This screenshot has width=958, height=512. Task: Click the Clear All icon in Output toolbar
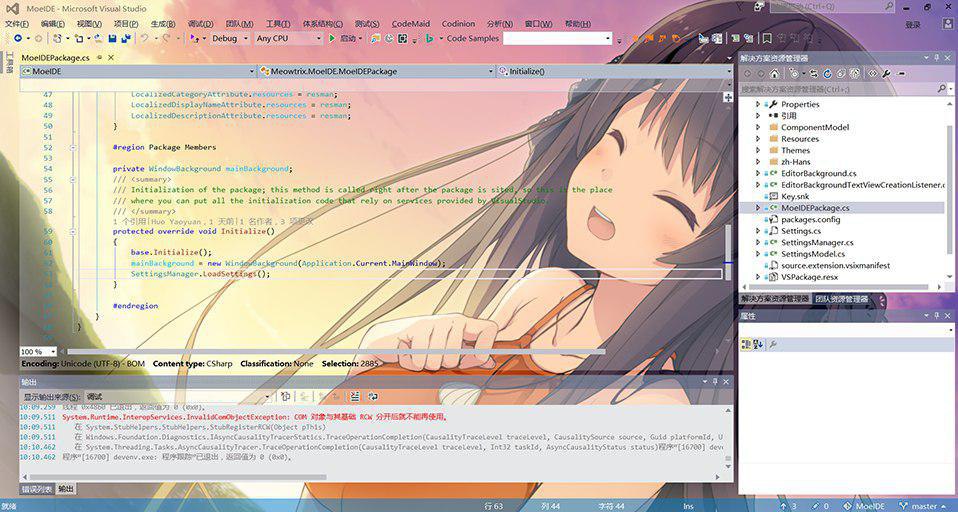tap(355, 396)
